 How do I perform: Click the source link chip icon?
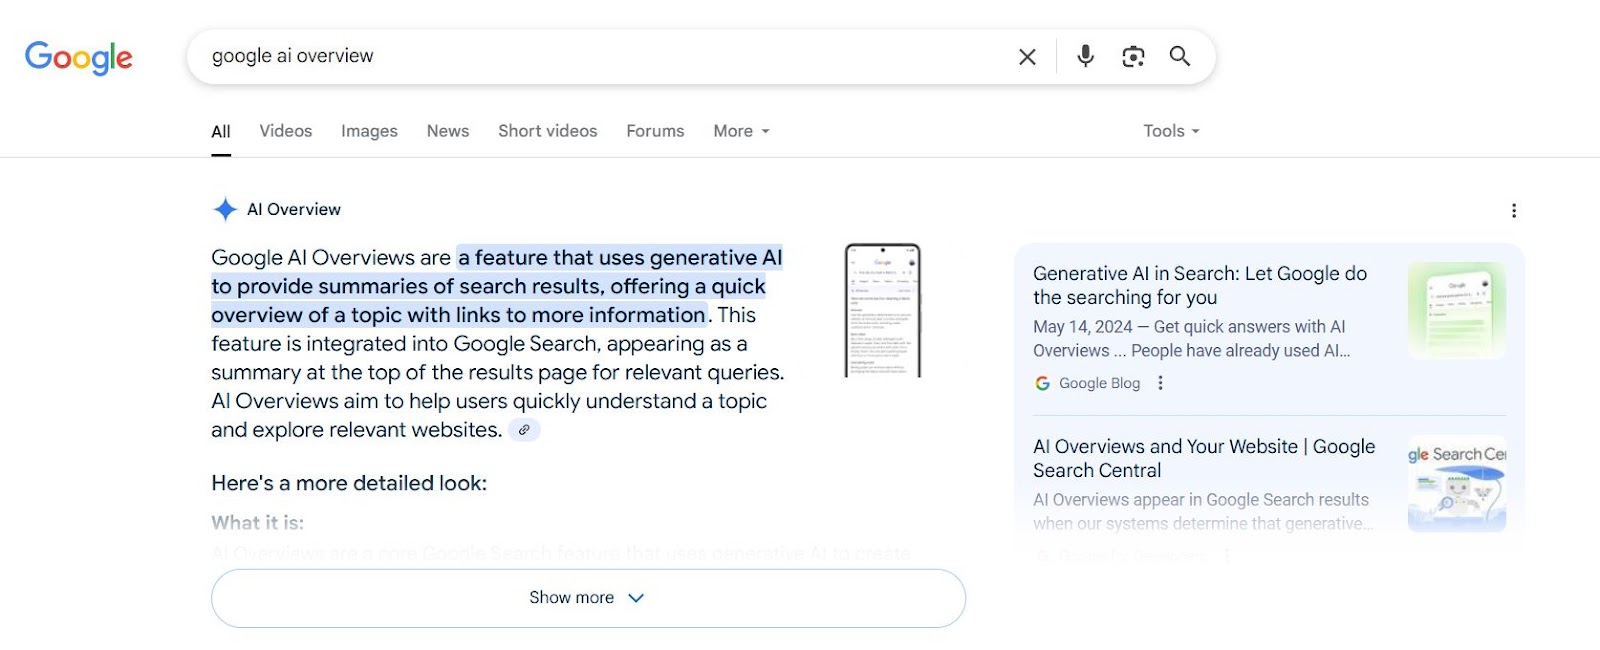(524, 430)
